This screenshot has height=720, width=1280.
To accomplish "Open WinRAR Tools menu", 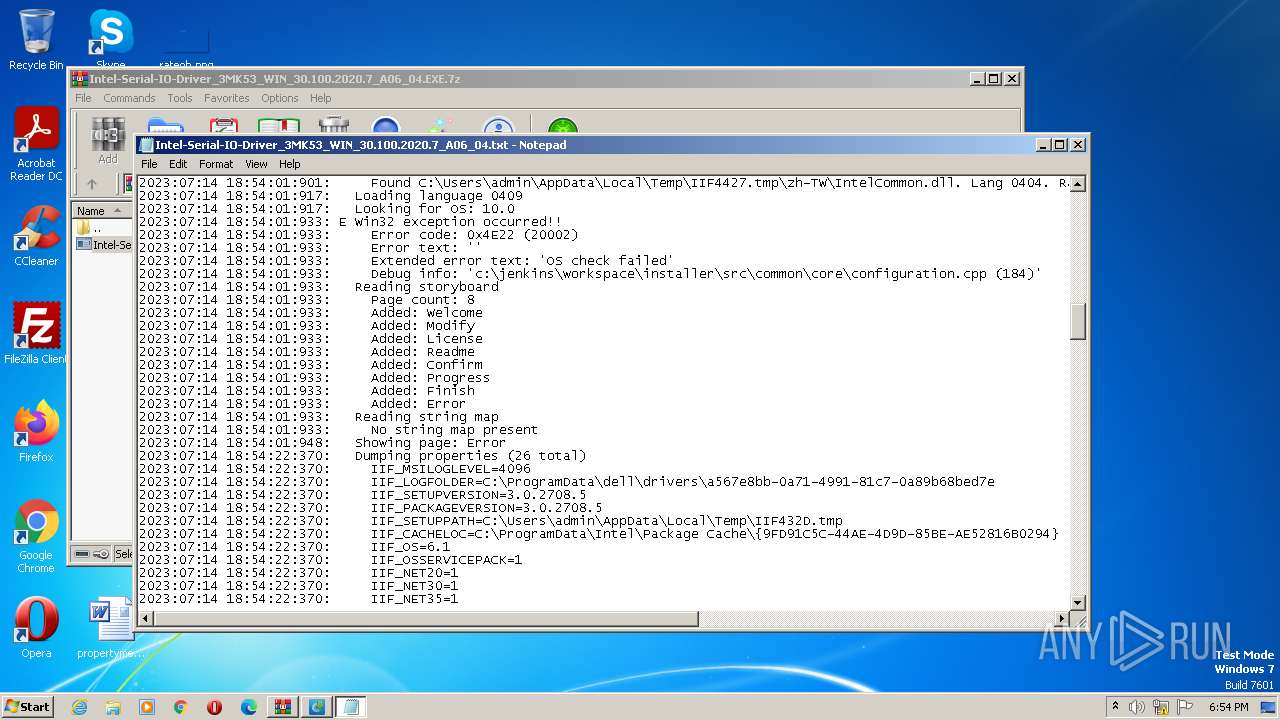I will [180, 98].
